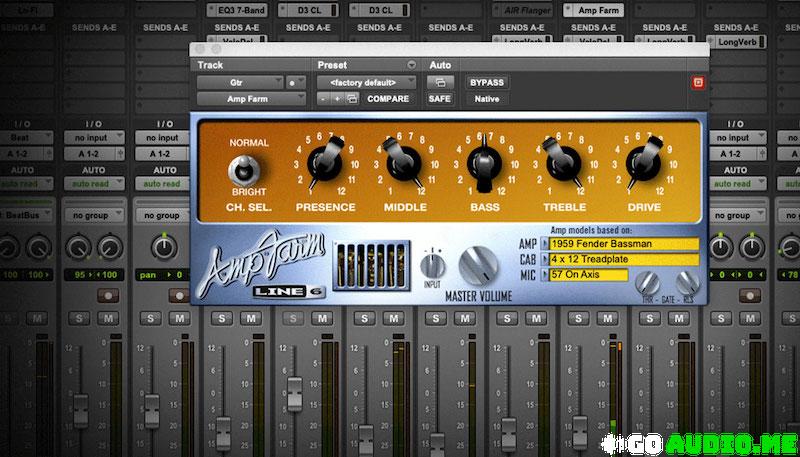
Task: Open the Gtr track selector dropdown
Action: coord(240,83)
